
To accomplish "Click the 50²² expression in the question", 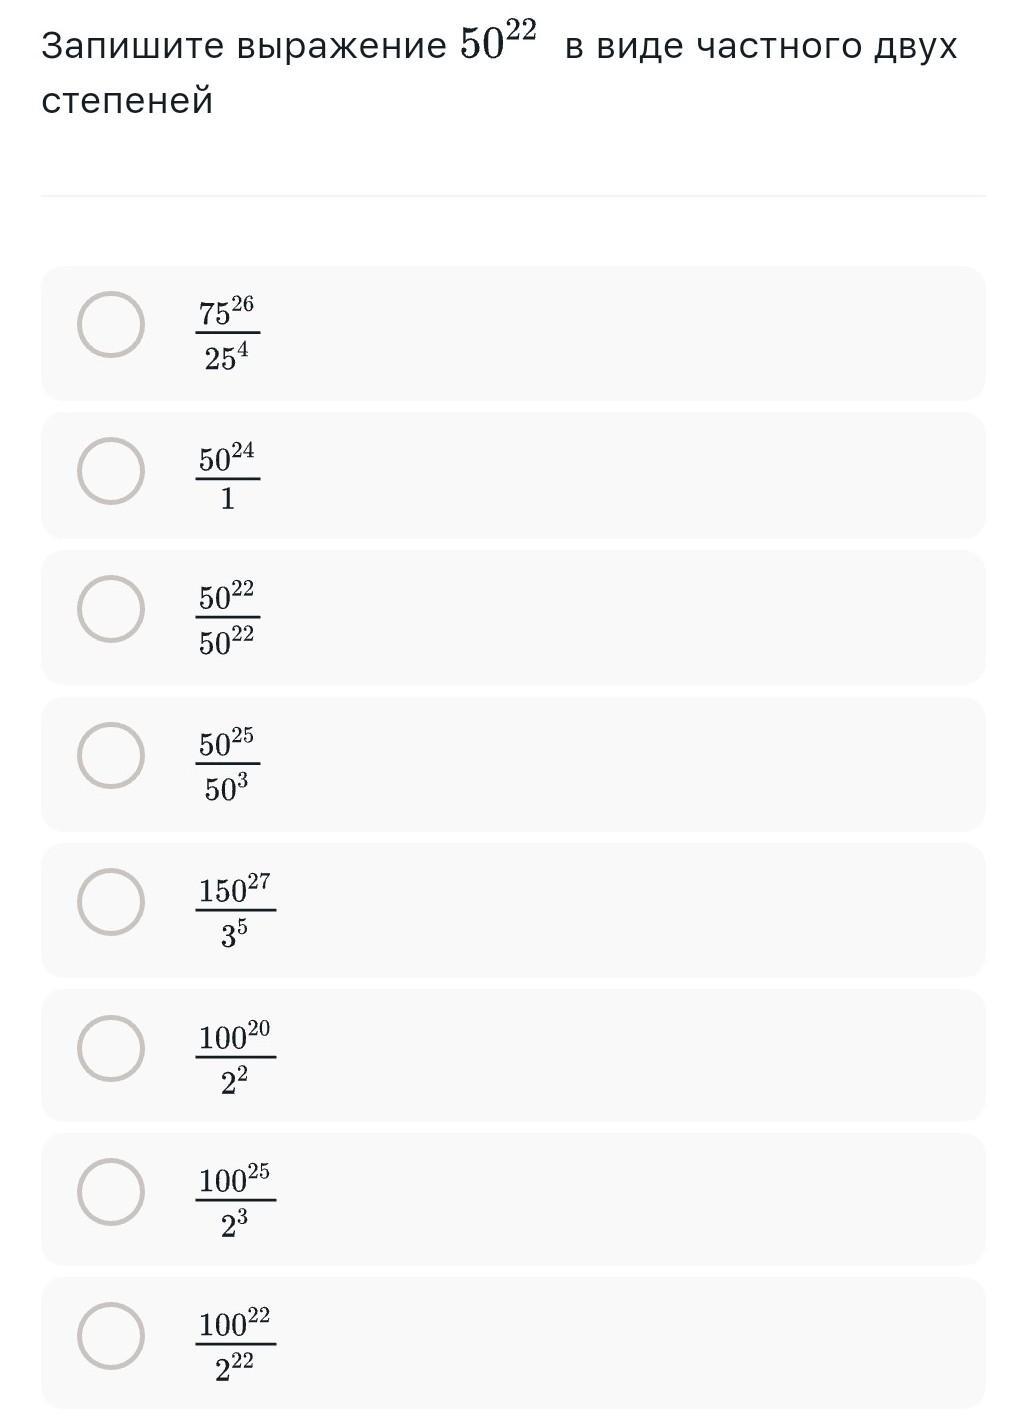I will (x=498, y=41).
